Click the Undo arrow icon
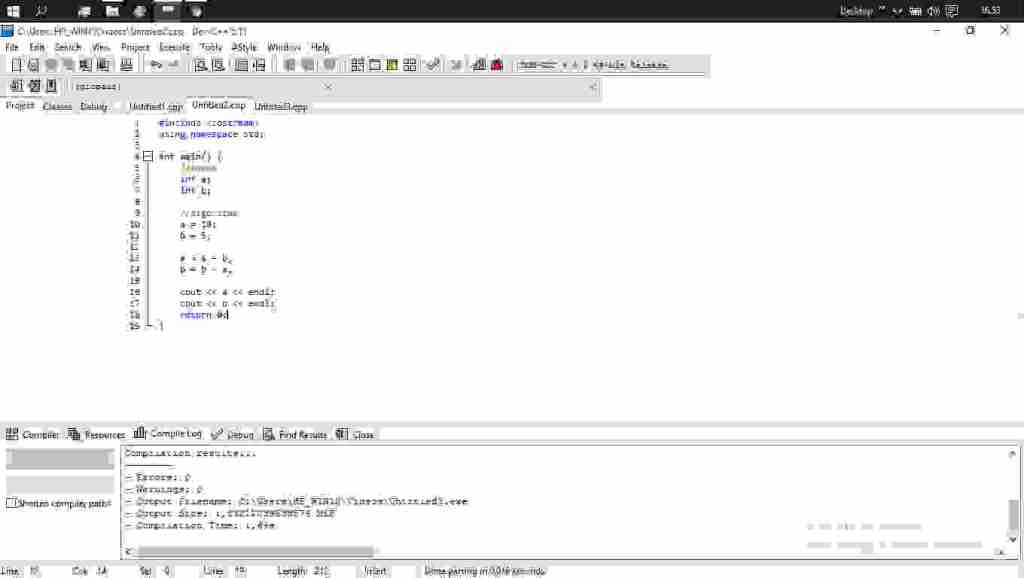1024x578 pixels. click(156, 65)
